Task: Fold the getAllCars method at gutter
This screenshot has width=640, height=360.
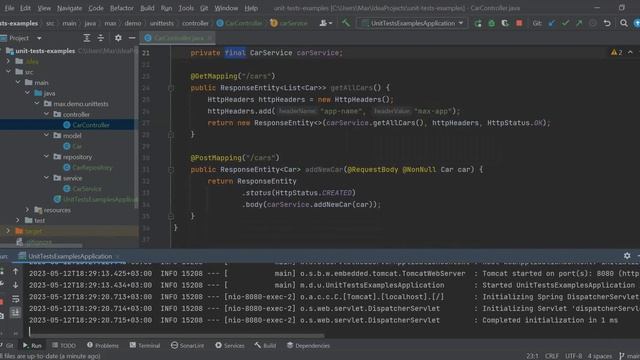Action: click(x=171, y=88)
